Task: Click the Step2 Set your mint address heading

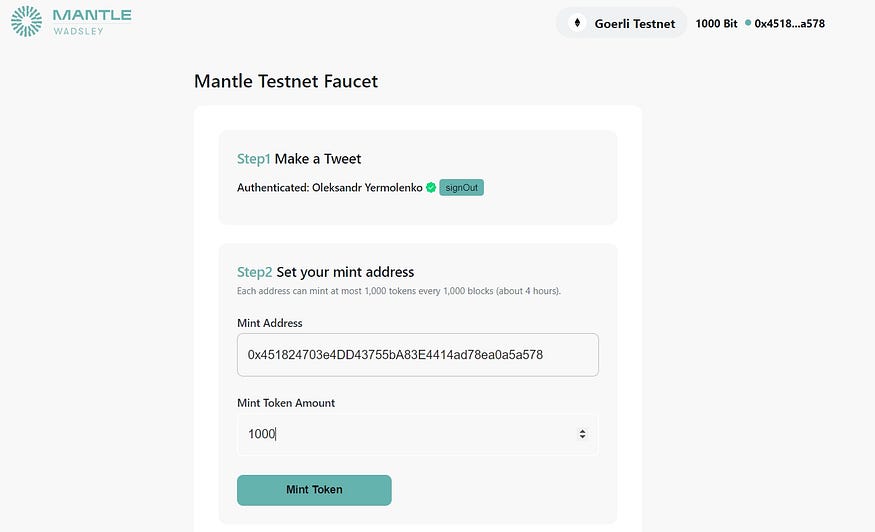Action: point(325,271)
